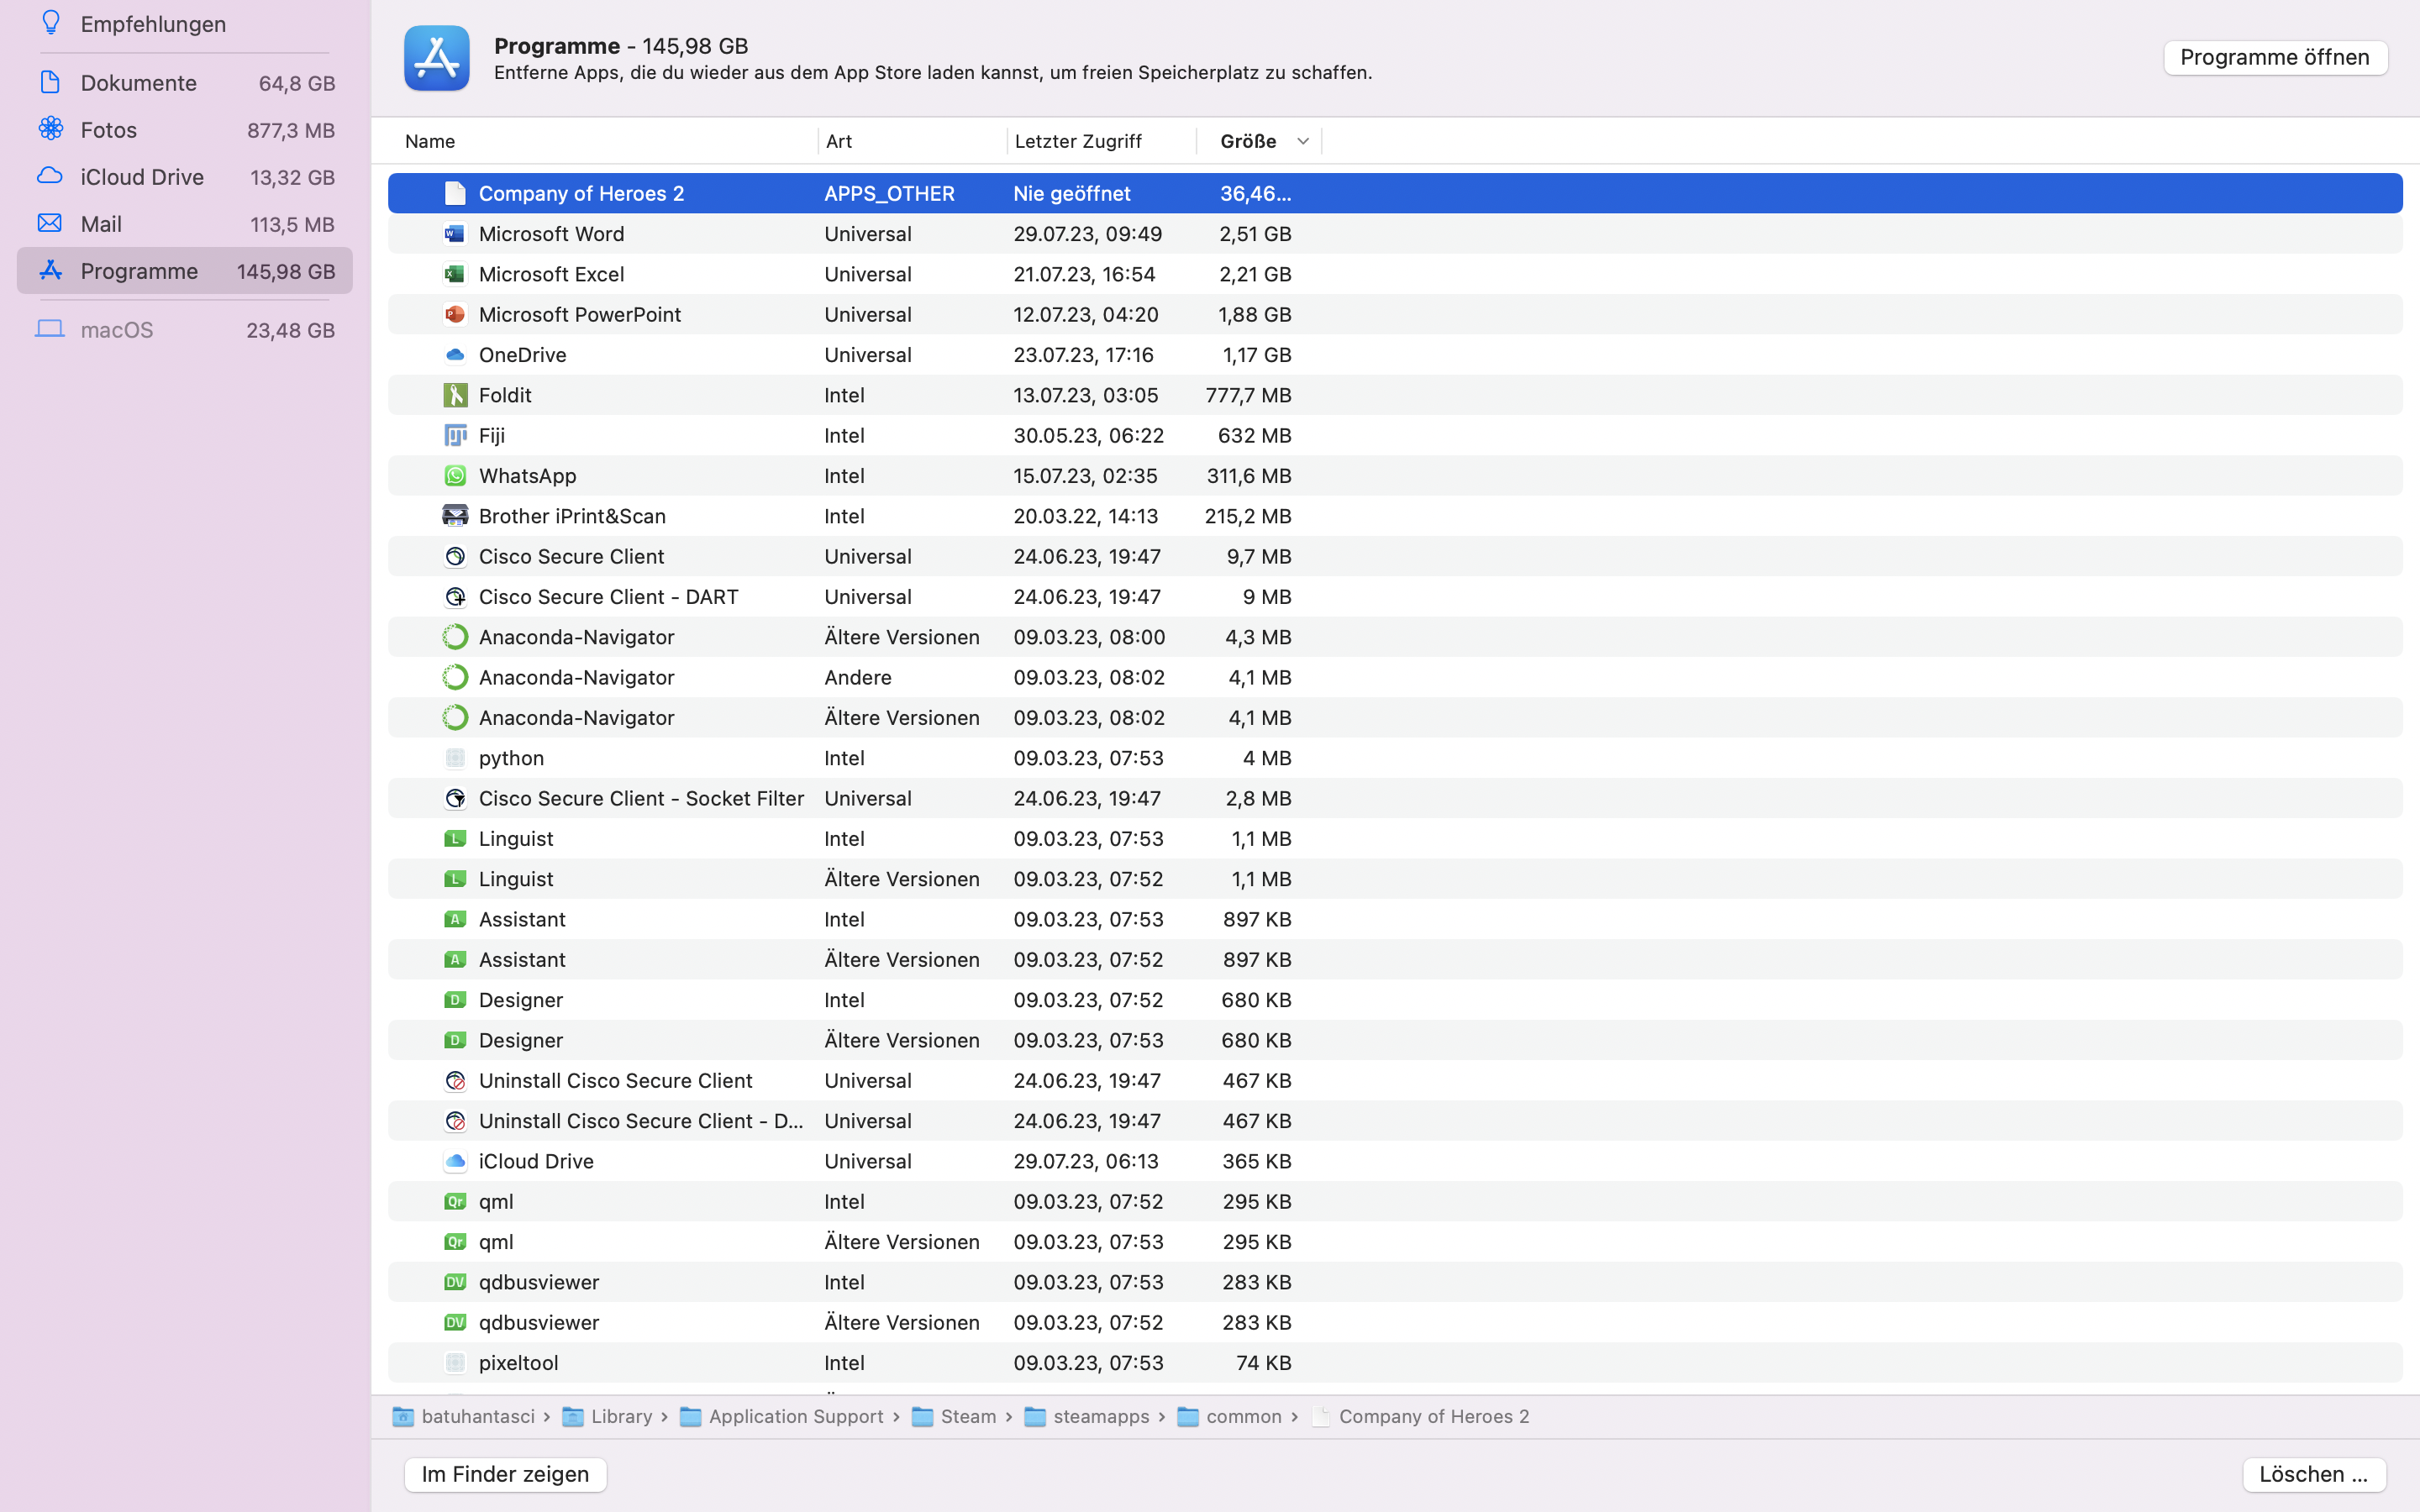Open Empfehlungen in the sidebar
Viewport: 2420px width, 1512px height.
(152, 24)
